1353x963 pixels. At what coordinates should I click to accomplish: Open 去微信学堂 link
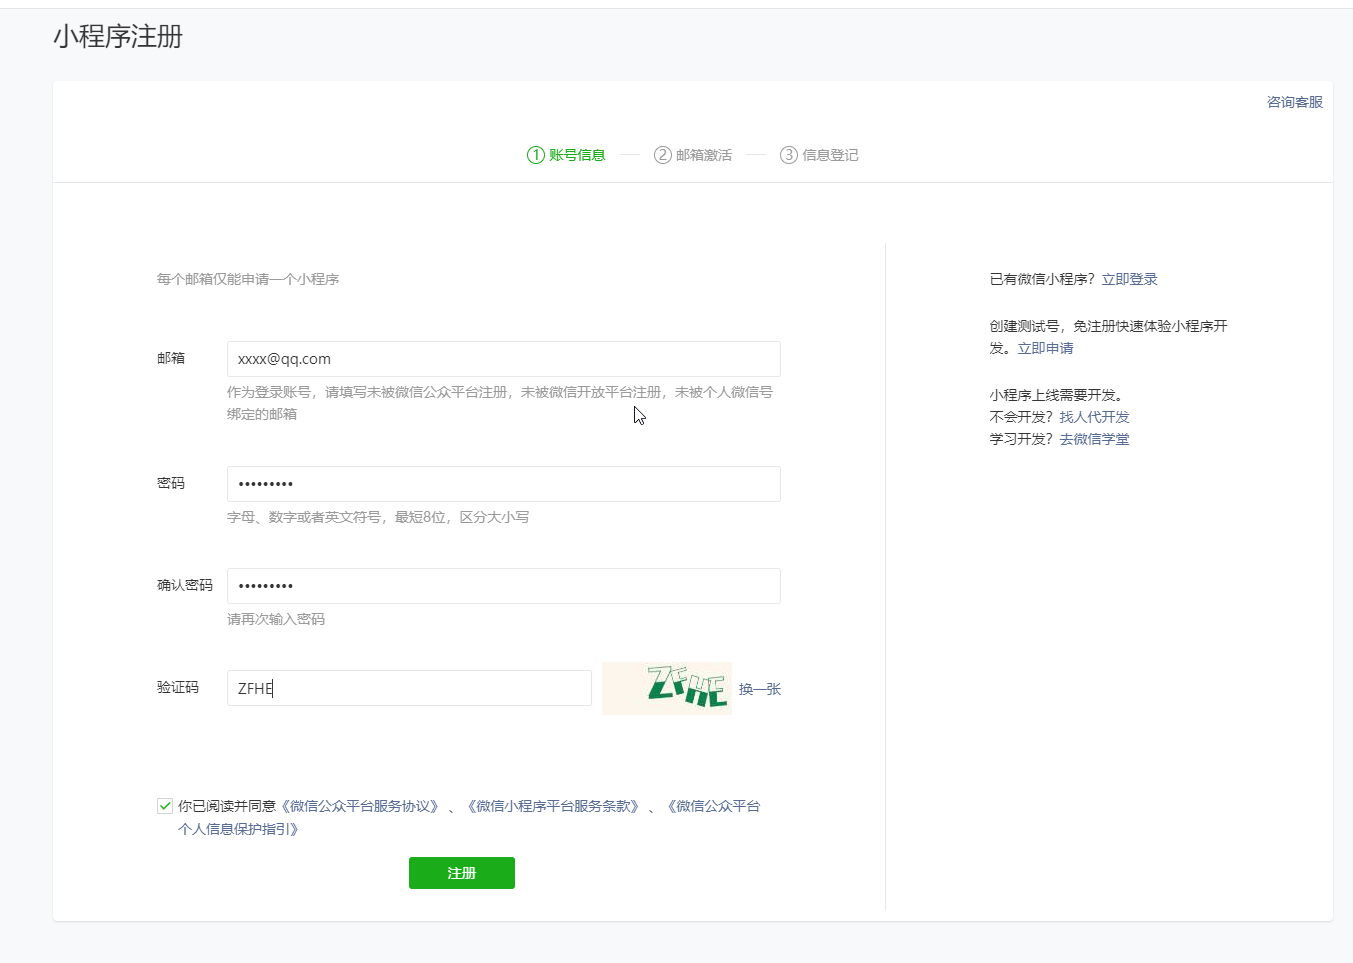(1095, 439)
